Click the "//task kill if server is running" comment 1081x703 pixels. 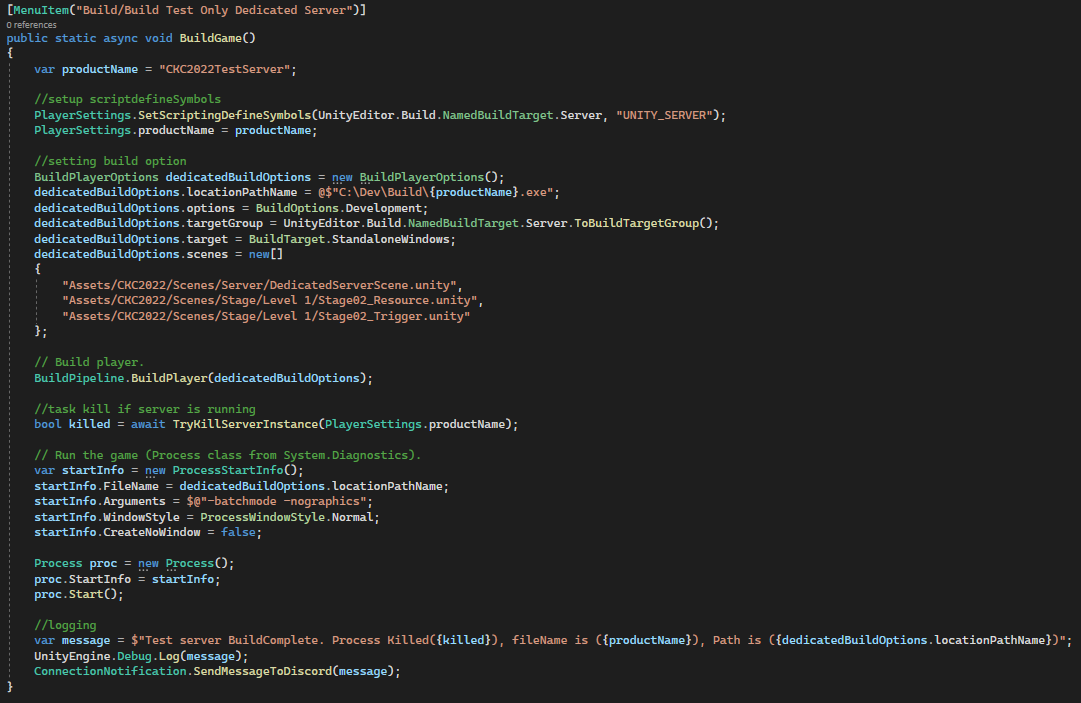(x=144, y=409)
